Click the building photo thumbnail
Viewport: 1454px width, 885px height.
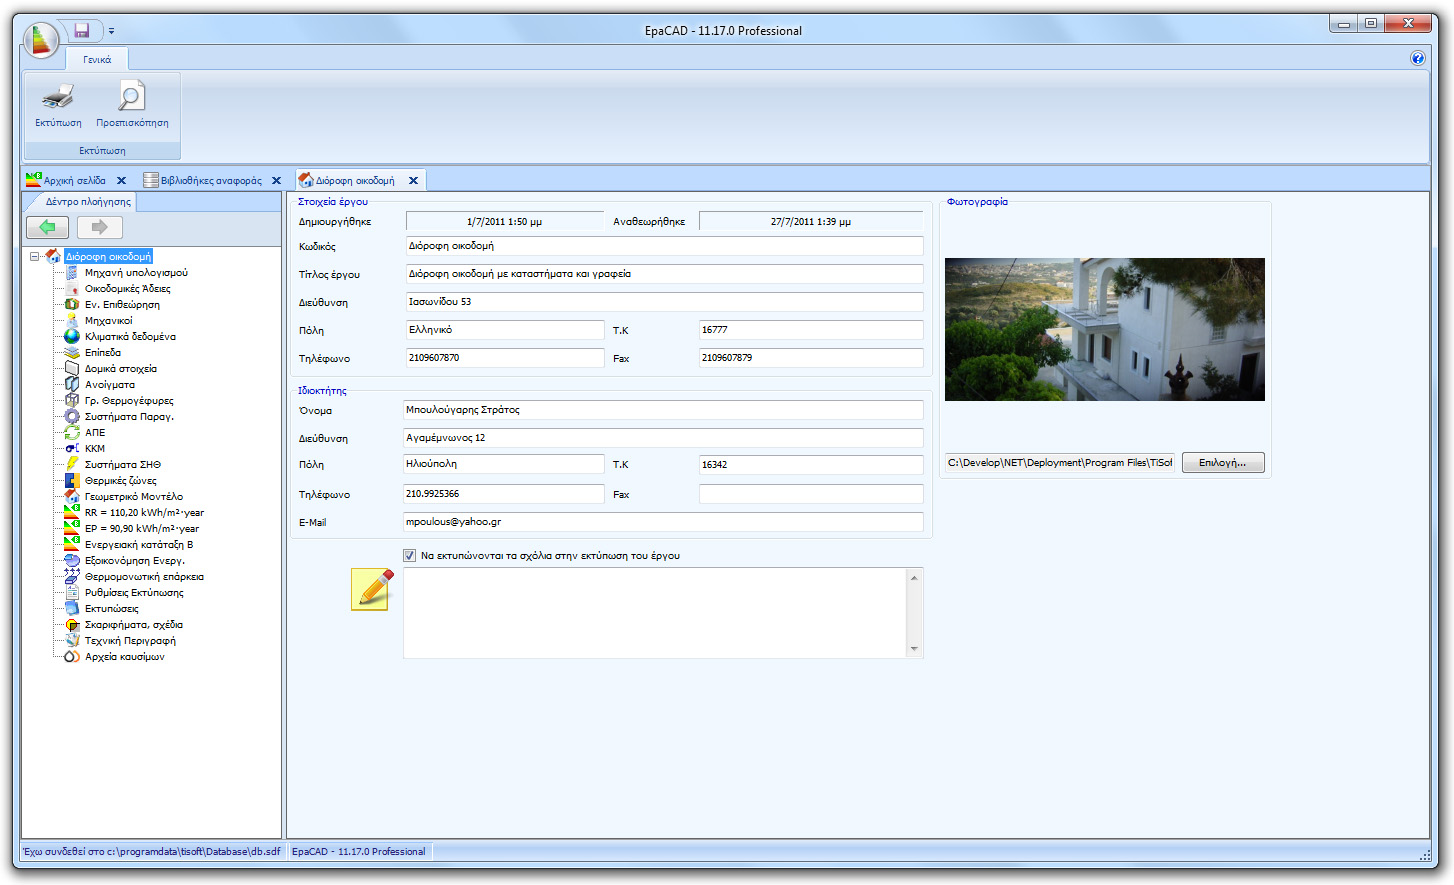(x=1104, y=329)
